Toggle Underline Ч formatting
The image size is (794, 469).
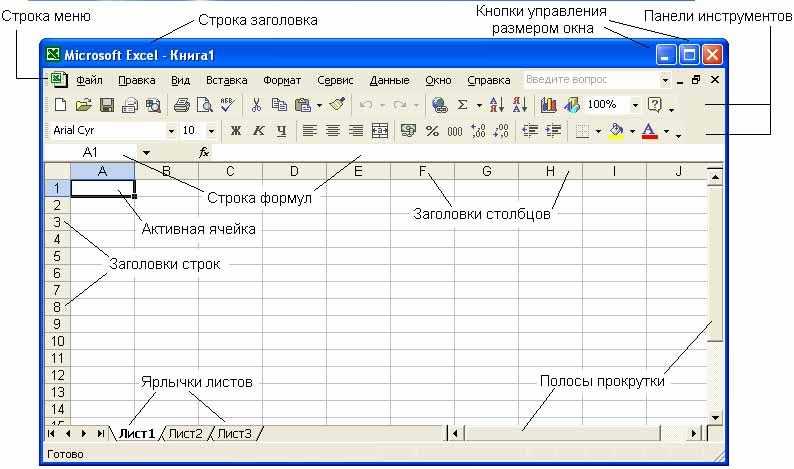(x=282, y=131)
